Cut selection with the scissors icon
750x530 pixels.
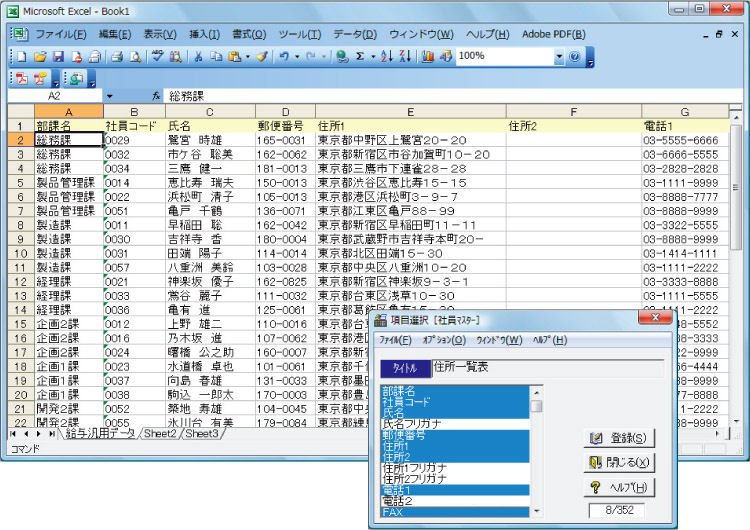(x=198, y=57)
